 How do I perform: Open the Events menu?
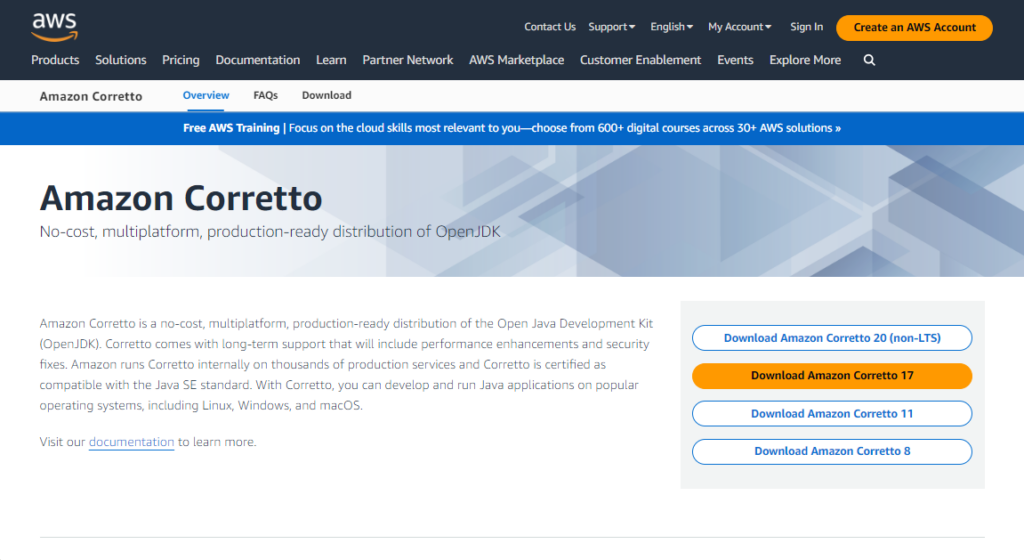(x=735, y=60)
